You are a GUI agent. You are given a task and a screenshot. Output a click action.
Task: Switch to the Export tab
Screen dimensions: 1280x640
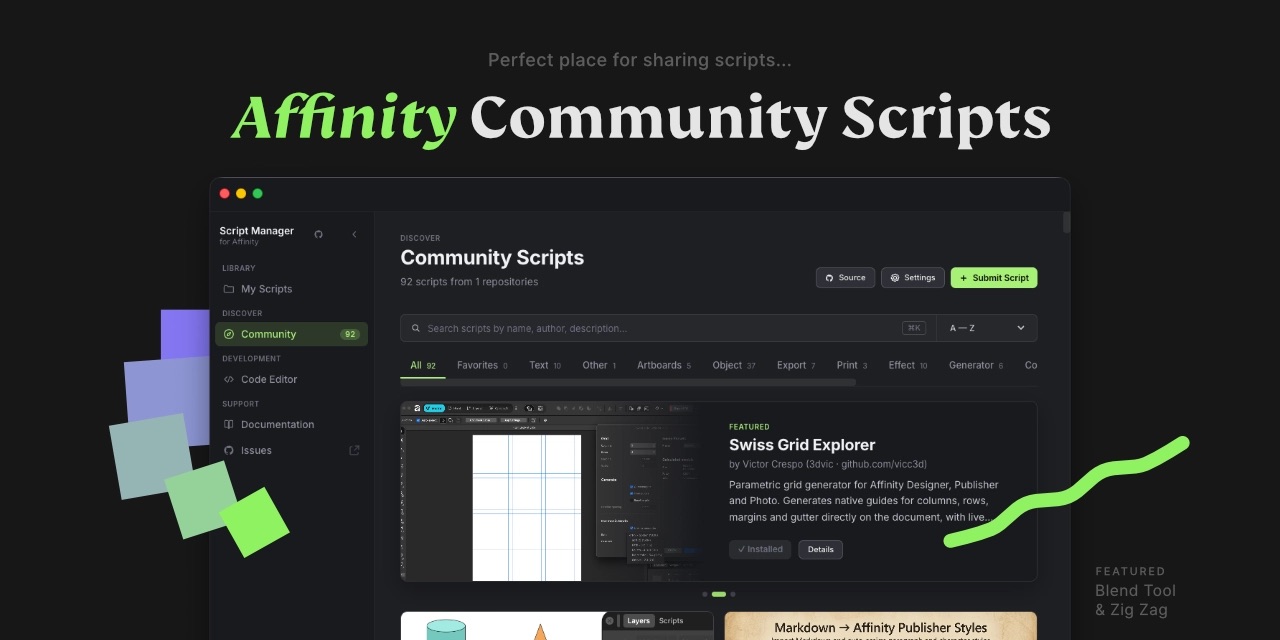click(x=796, y=365)
